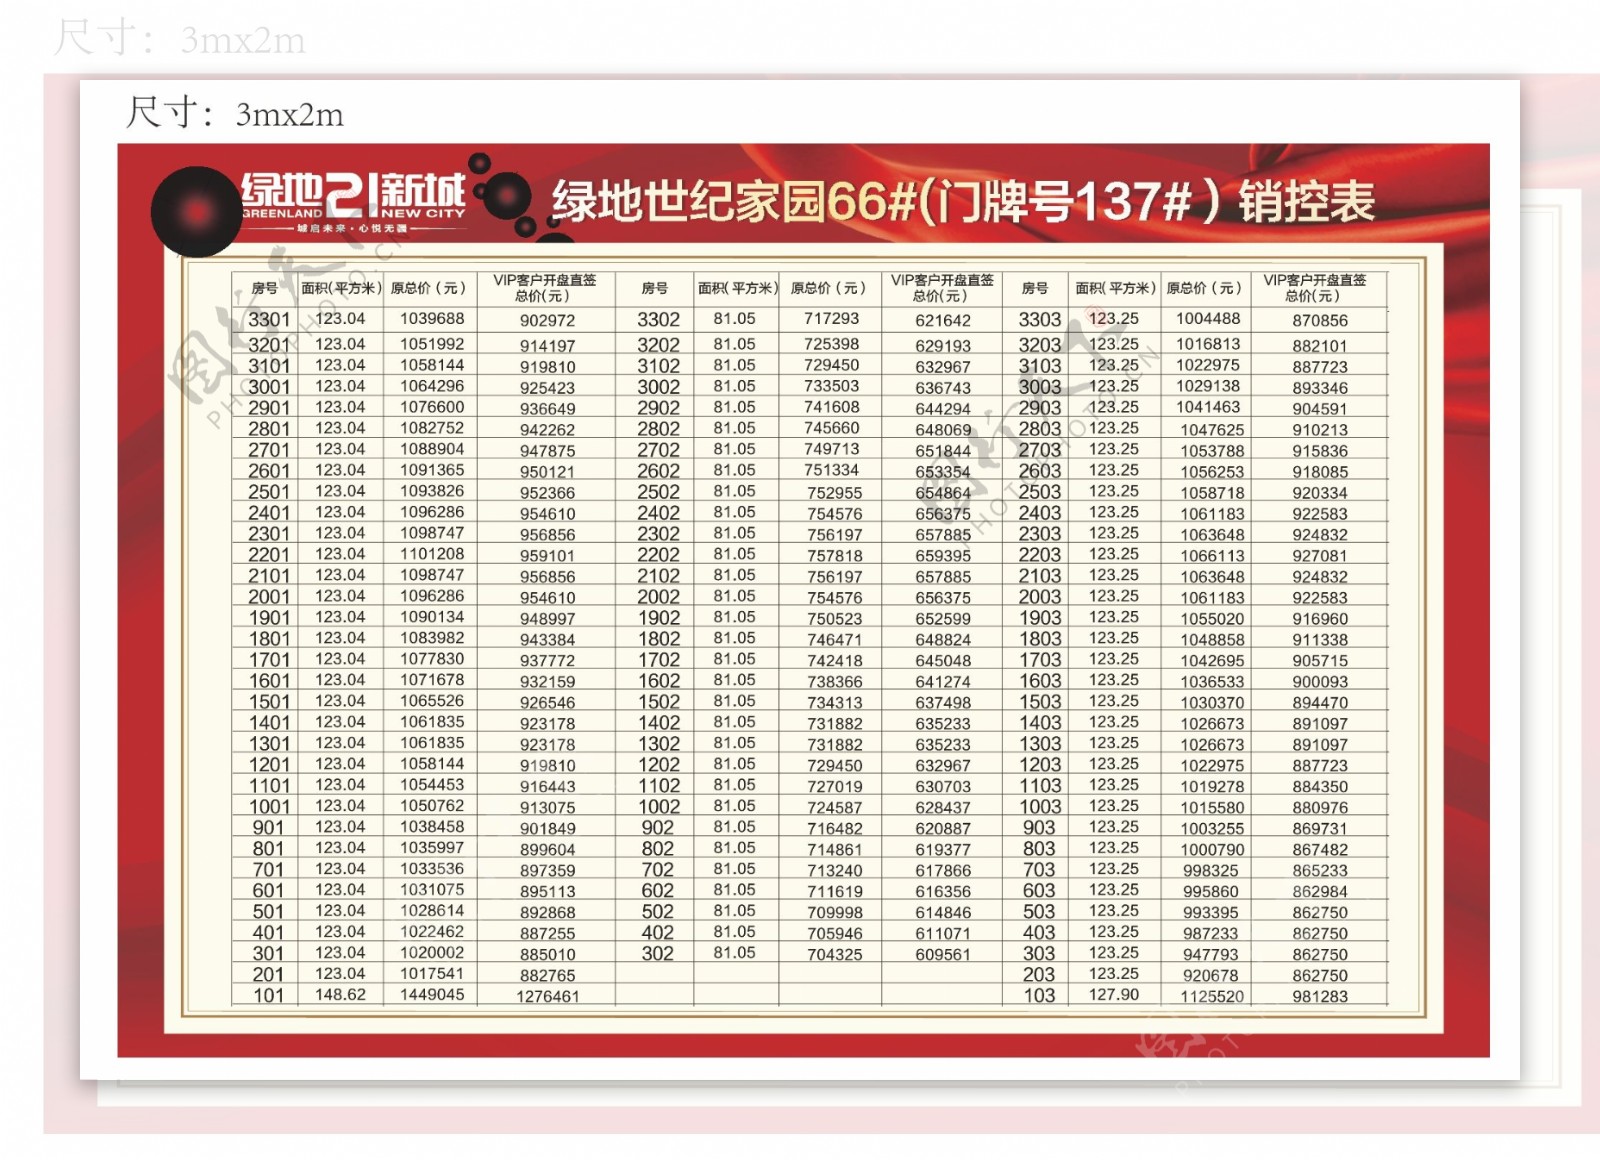1600x1160 pixels.
Task: Click VIP price 895113 for room 601
Action: point(547,892)
